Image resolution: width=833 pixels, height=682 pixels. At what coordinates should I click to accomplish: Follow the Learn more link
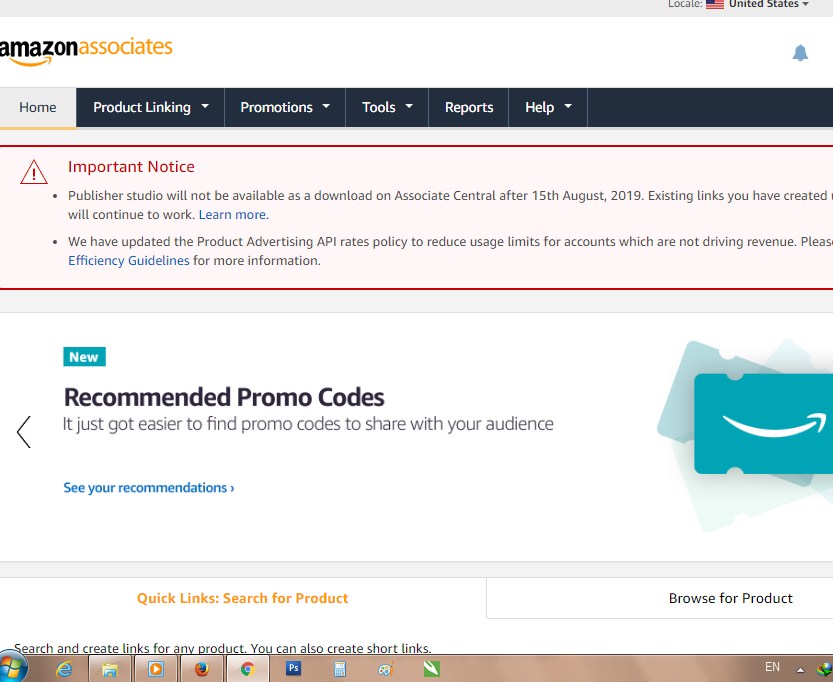[x=232, y=215]
